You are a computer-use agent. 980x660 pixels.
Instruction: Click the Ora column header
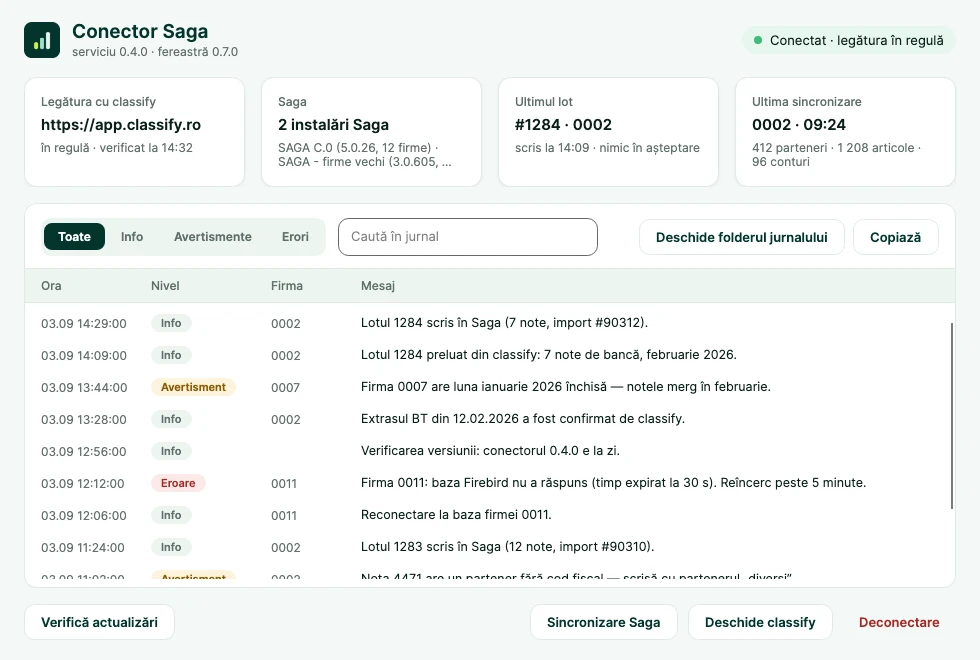[x=51, y=286]
